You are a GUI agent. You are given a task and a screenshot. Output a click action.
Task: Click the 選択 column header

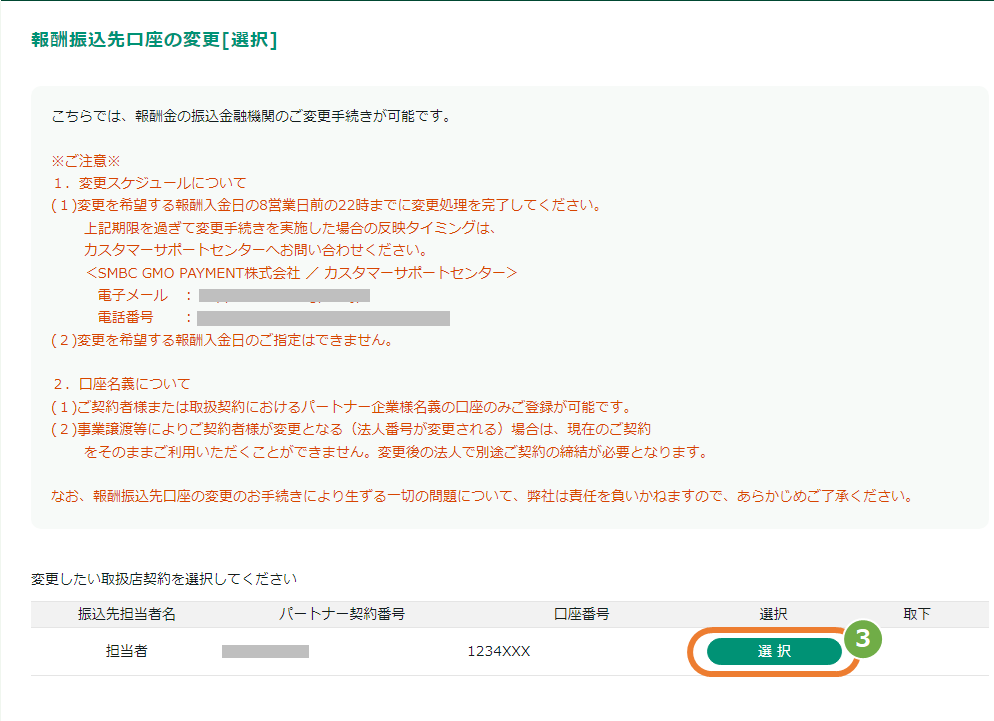click(x=773, y=614)
